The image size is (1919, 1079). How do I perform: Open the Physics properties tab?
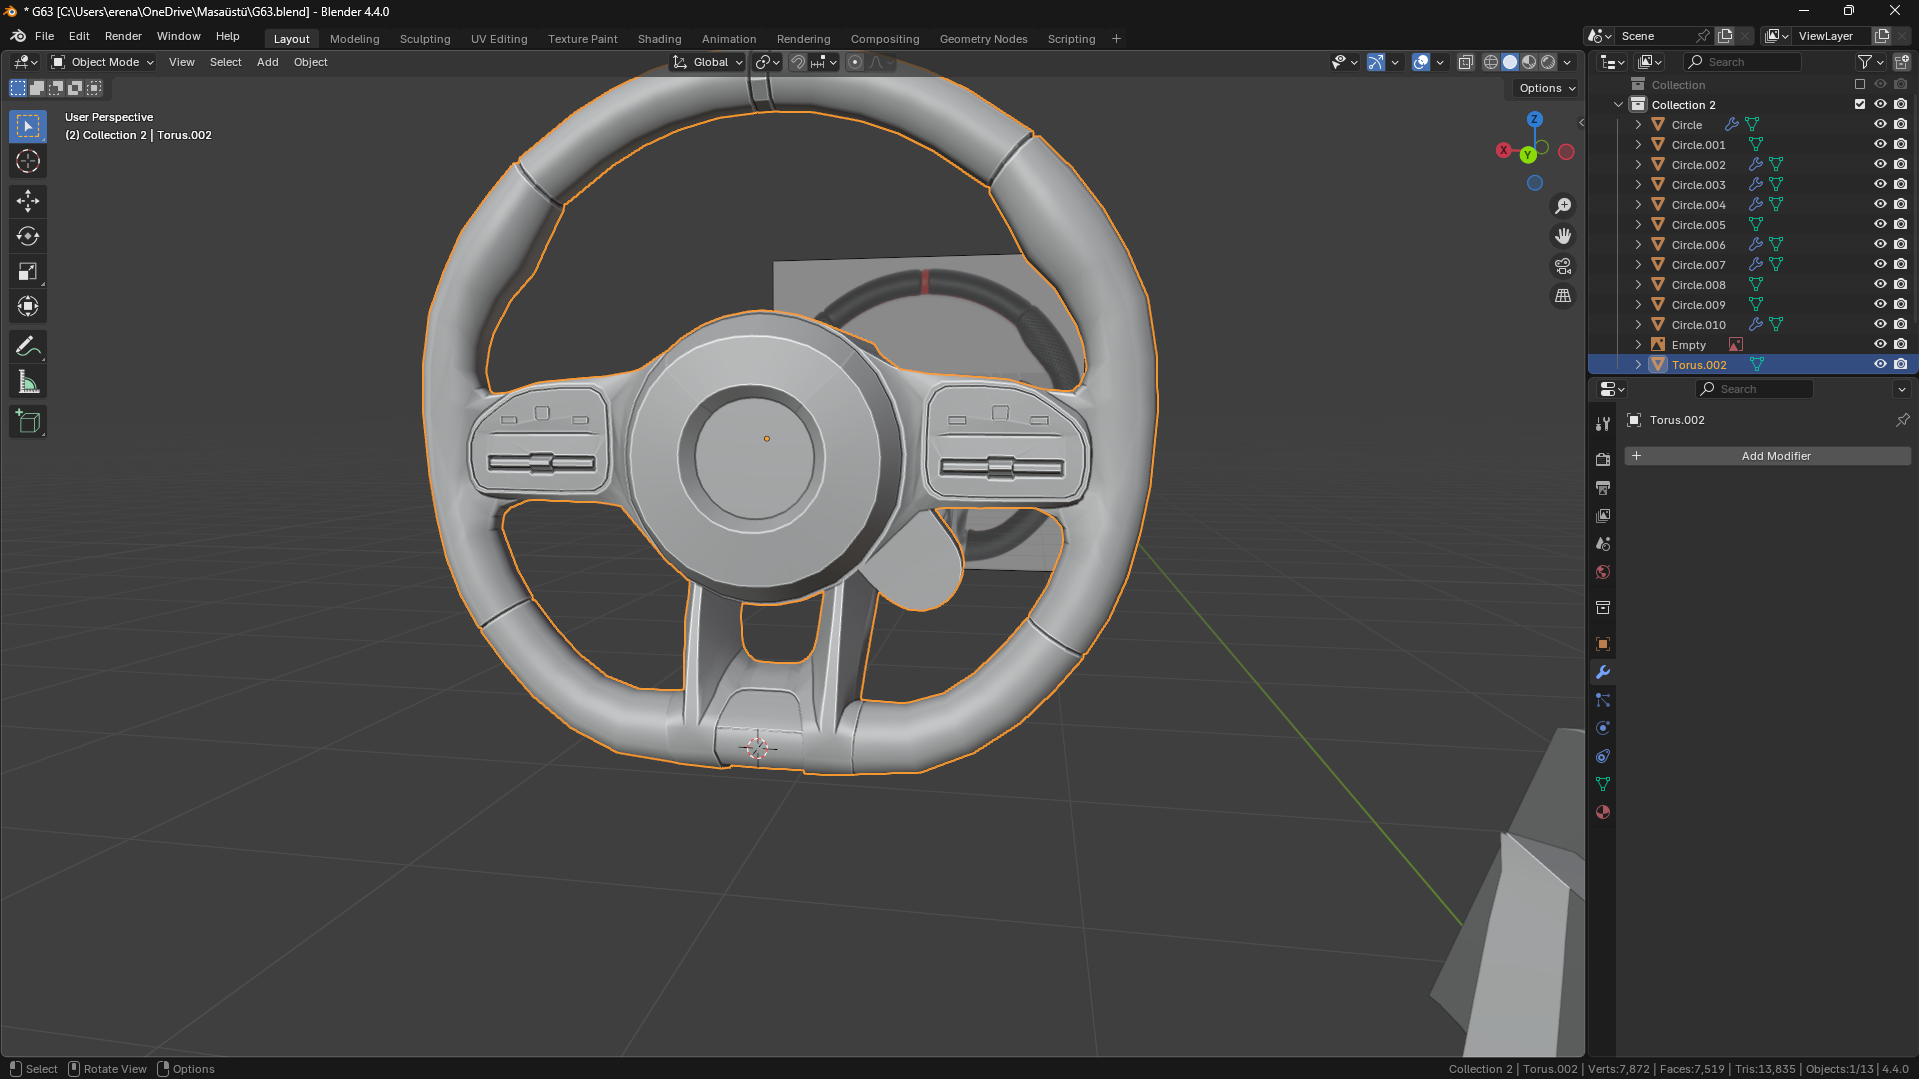[1603, 728]
